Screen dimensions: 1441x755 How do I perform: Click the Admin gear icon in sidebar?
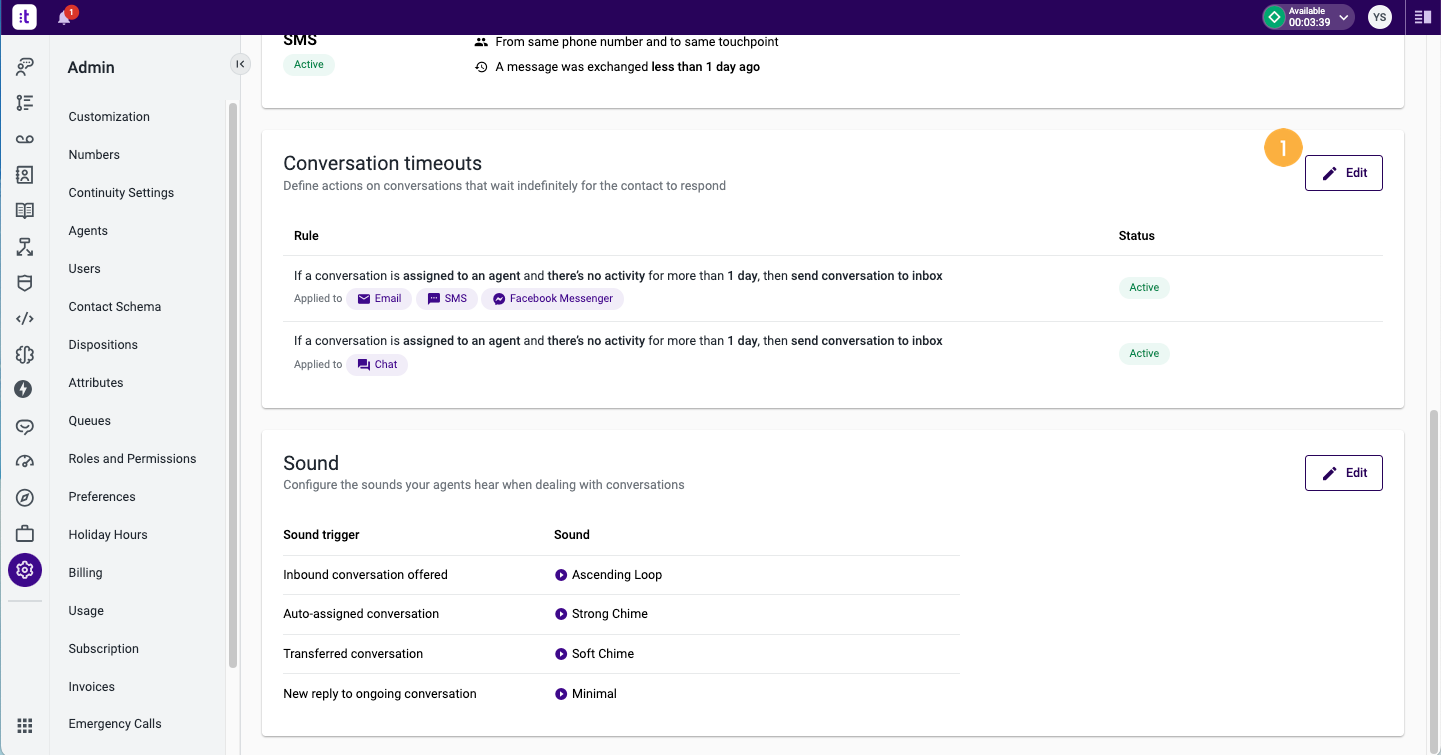click(x=25, y=570)
